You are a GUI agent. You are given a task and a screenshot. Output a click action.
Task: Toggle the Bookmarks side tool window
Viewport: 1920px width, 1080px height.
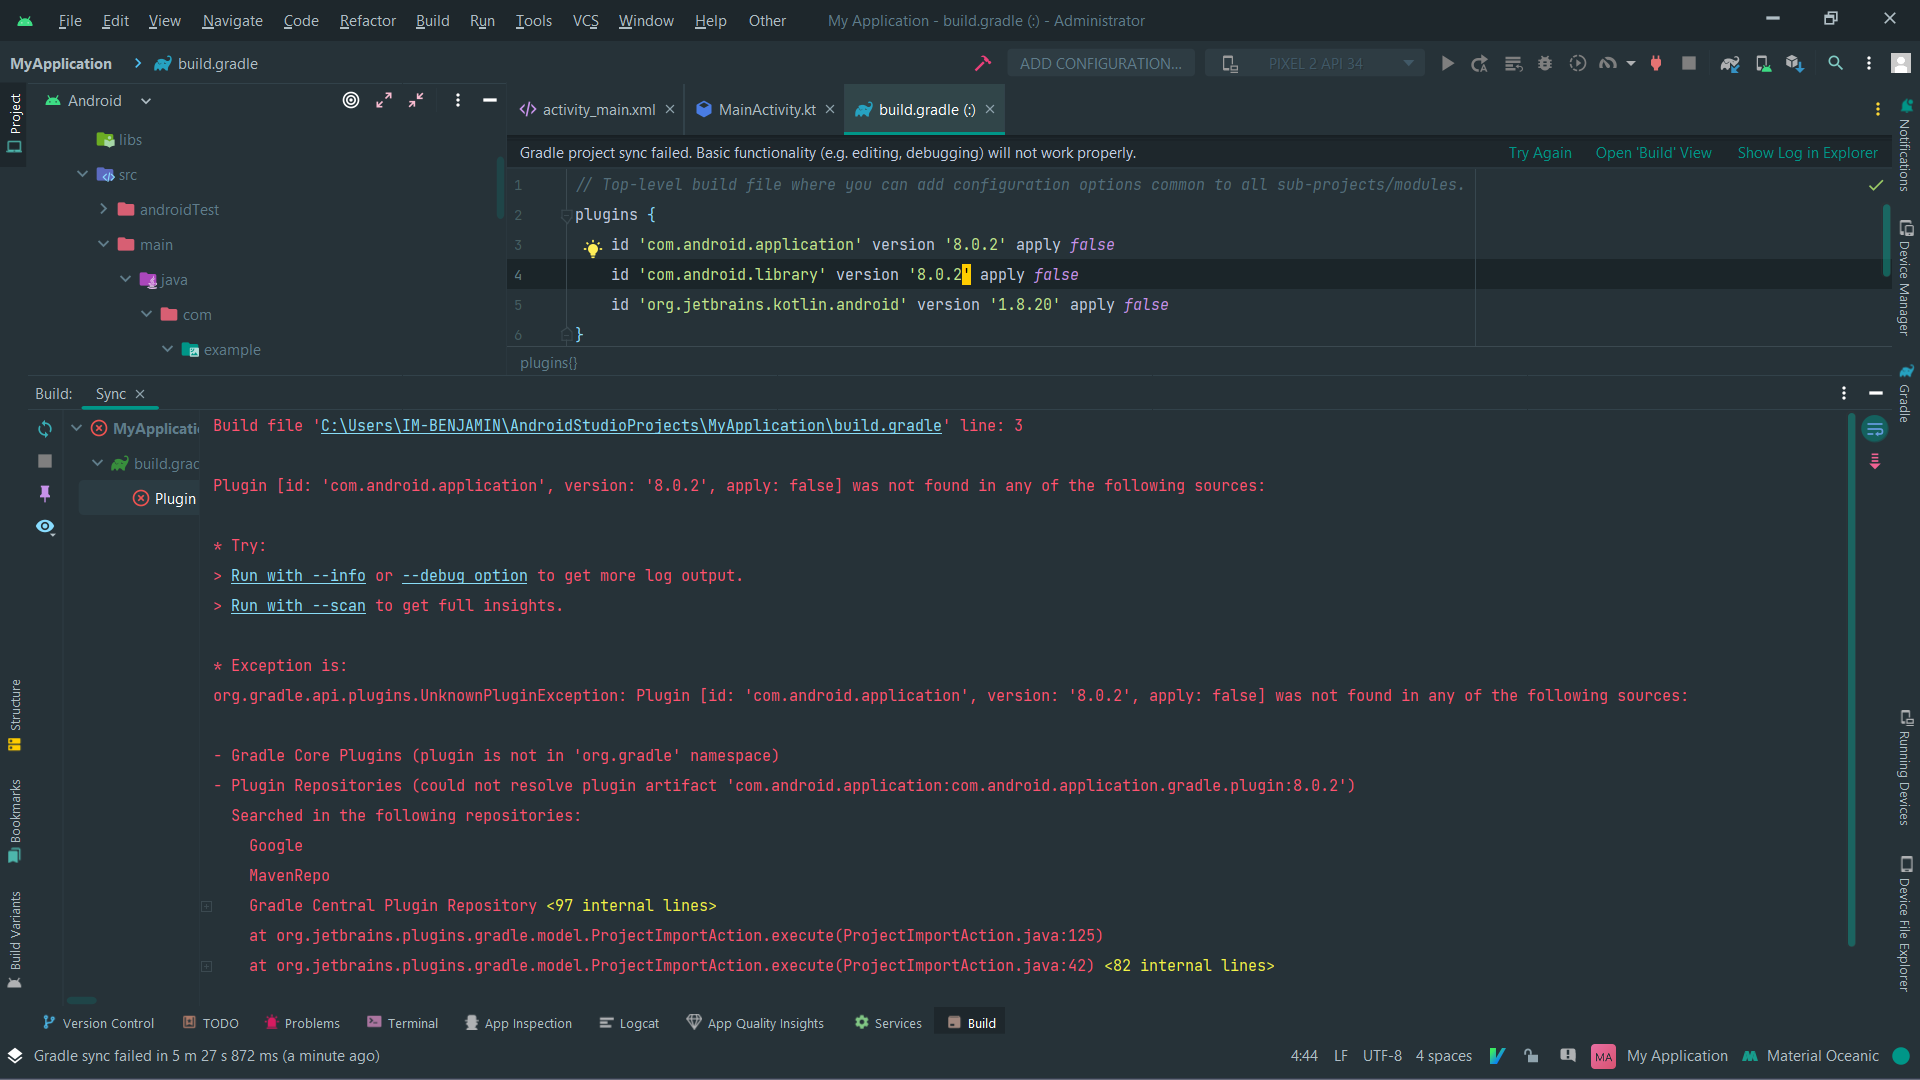pos(14,821)
